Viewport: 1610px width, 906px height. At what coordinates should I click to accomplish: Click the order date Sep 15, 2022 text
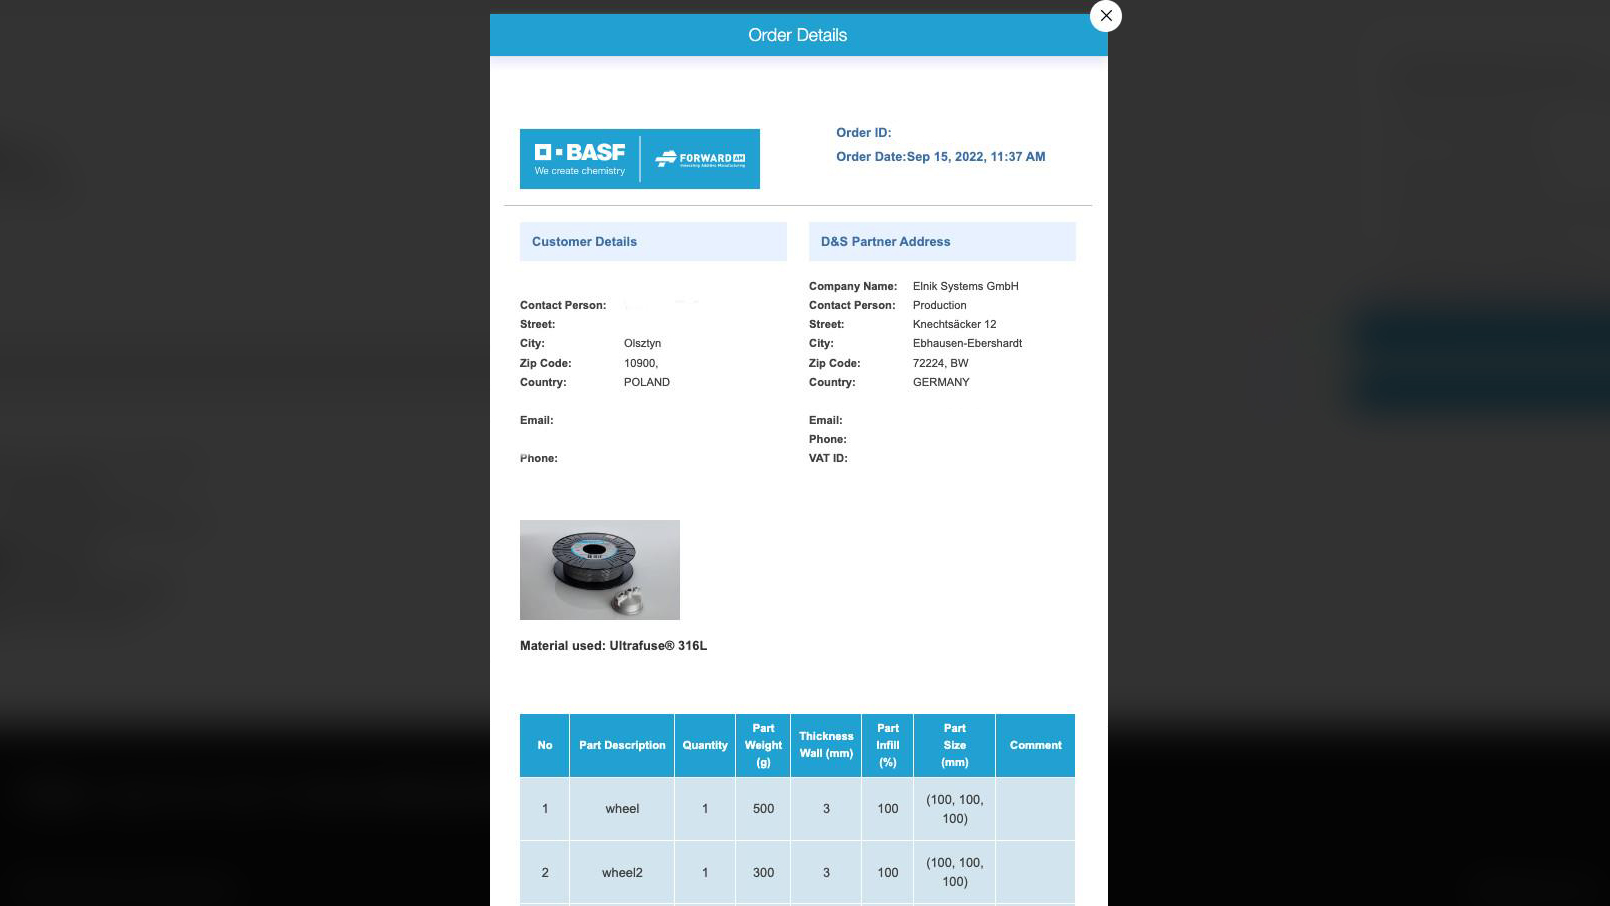click(x=975, y=157)
